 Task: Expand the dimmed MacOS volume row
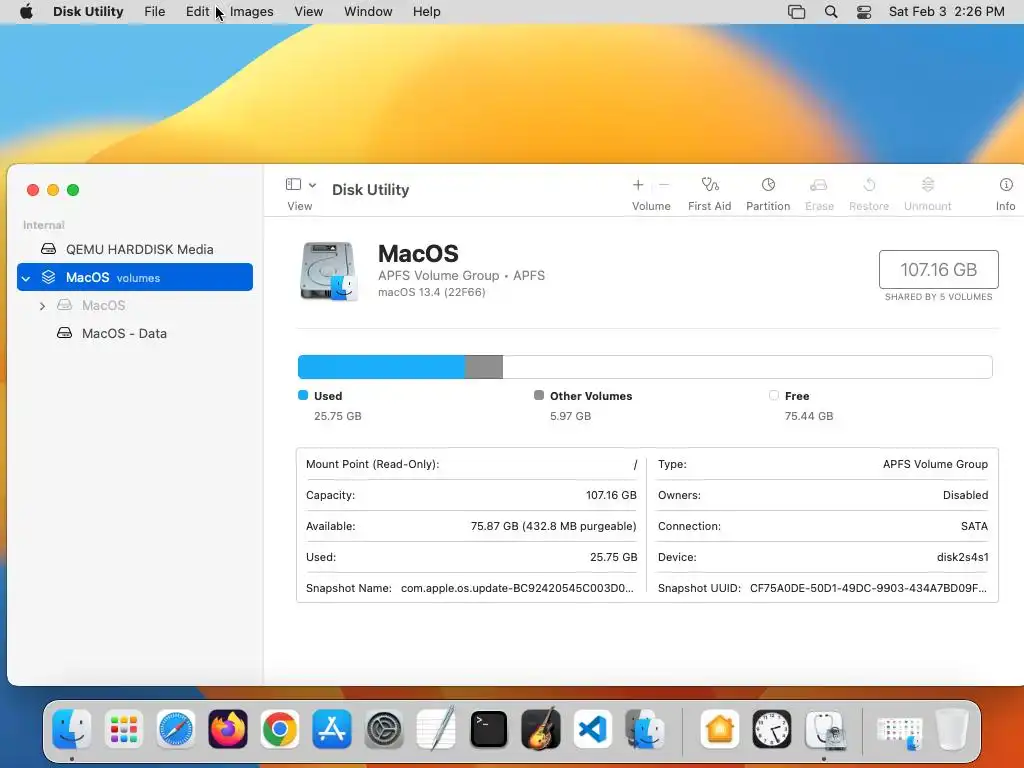(x=42, y=306)
